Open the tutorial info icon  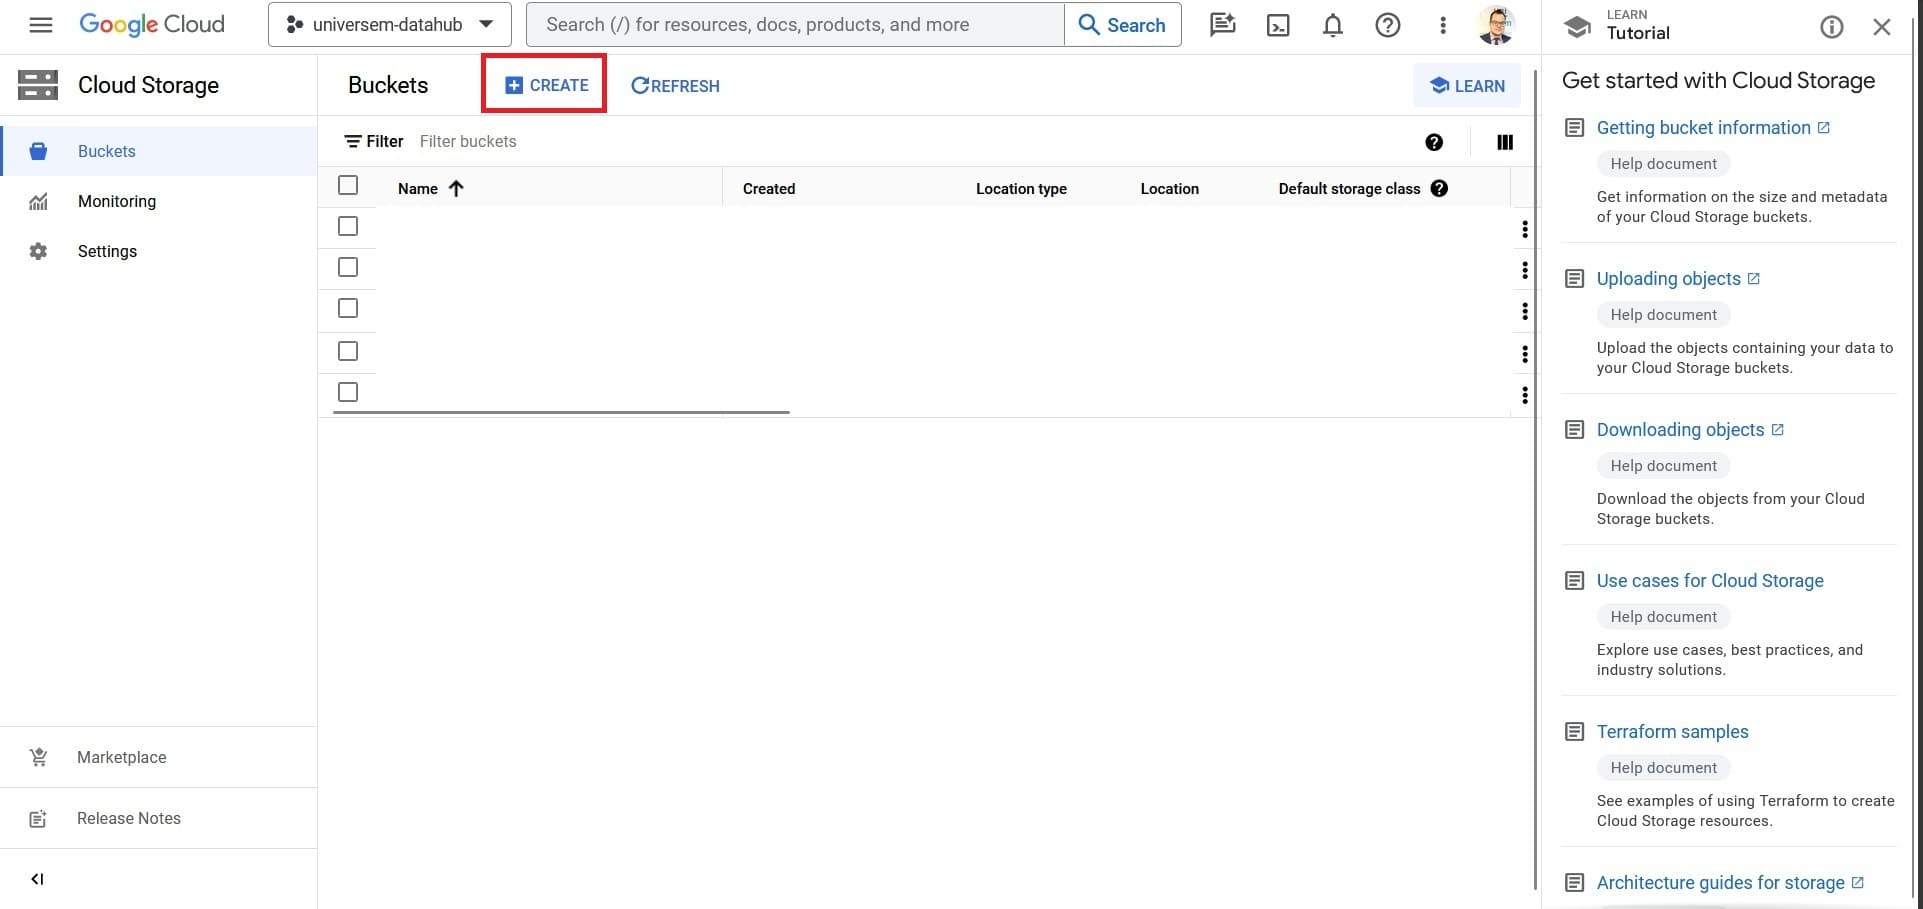coord(1831,27)
